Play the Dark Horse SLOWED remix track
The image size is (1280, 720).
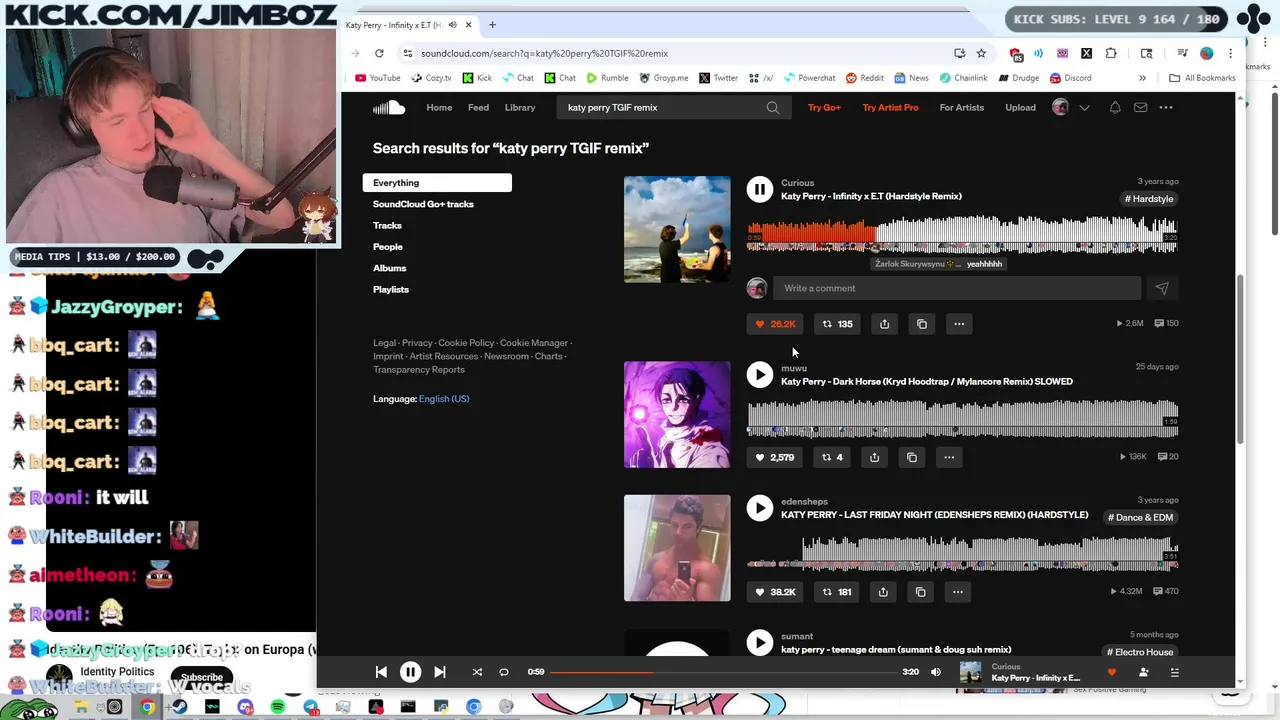[760, 374]
